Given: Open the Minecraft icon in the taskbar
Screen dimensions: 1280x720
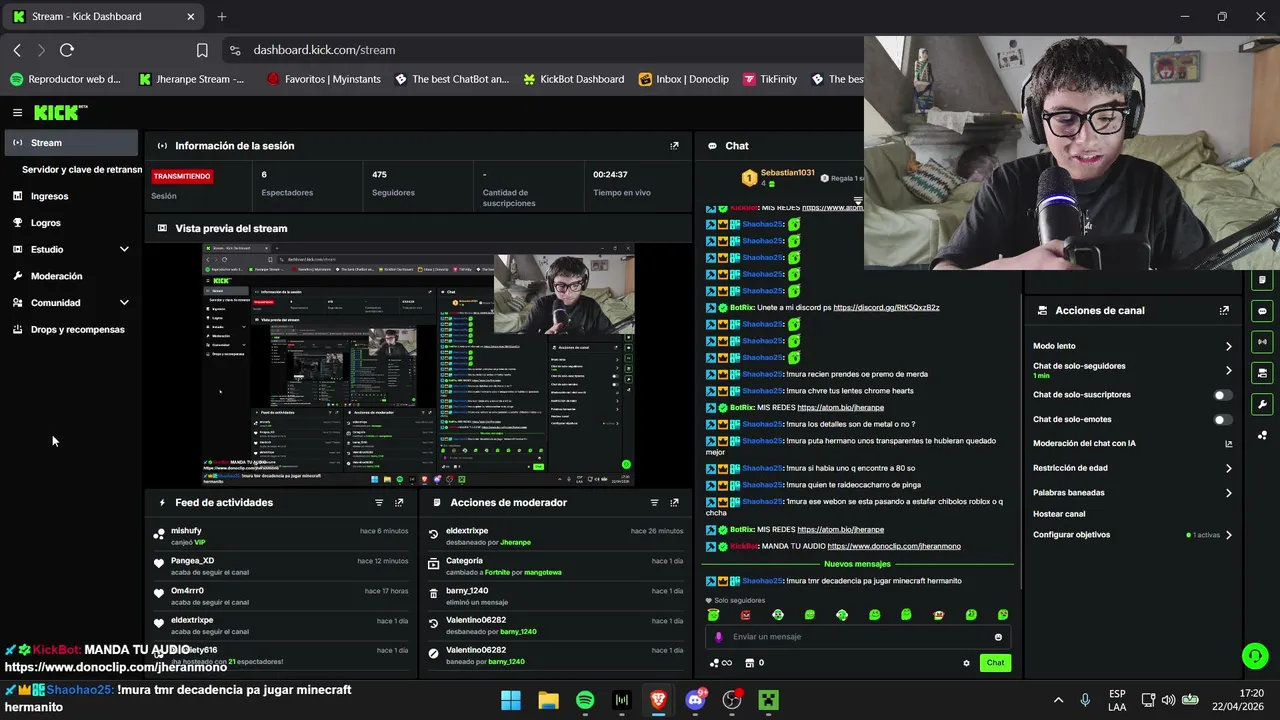Looking at the screenshot, I should pos(768,700).
